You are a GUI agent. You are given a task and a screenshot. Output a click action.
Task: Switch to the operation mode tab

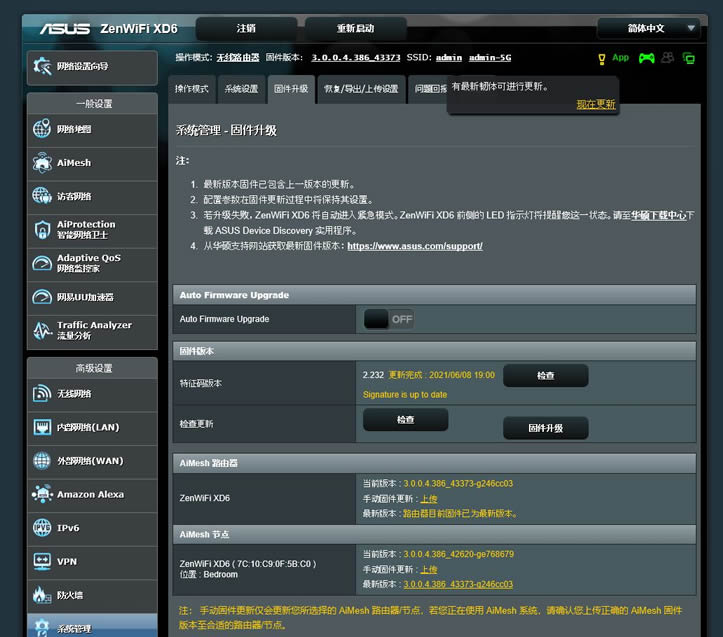click(x=191, y=89)
